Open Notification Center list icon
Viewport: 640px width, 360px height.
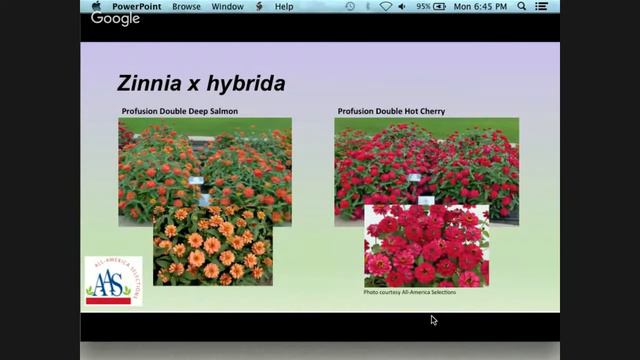pos(542,6)
